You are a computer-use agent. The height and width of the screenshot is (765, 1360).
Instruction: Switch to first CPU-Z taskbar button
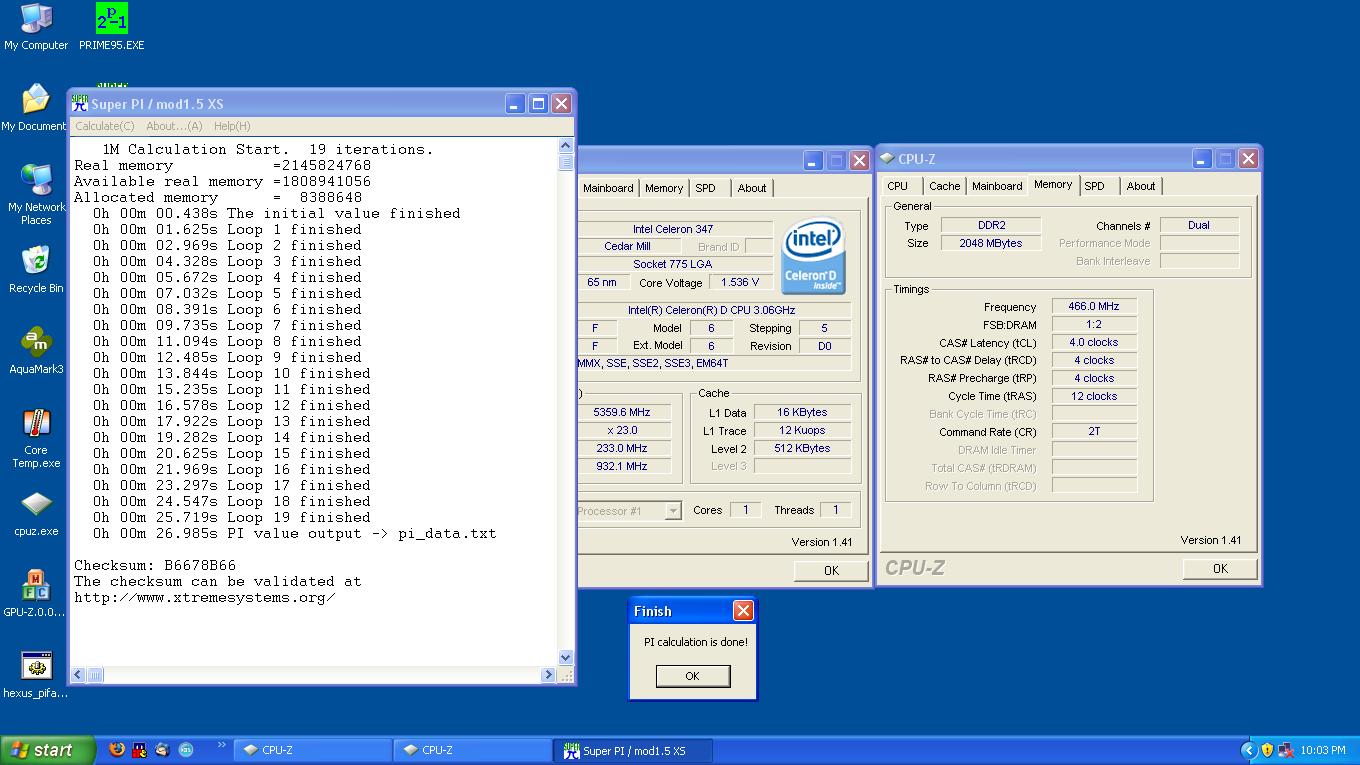tap(313, 750)
